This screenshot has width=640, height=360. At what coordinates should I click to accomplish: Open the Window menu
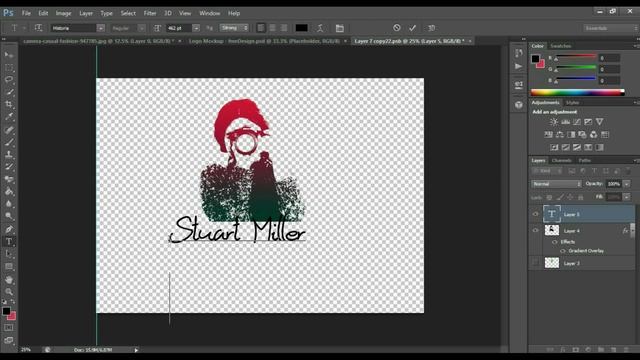(210, 13)
